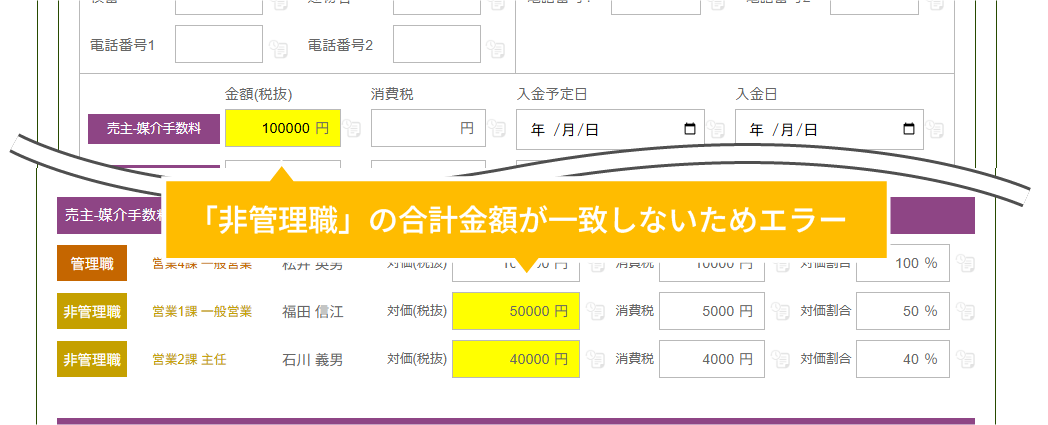Click the icon beside the 50 % 対価割合 field
This screenshot has width=1048, height=425.
965,311
